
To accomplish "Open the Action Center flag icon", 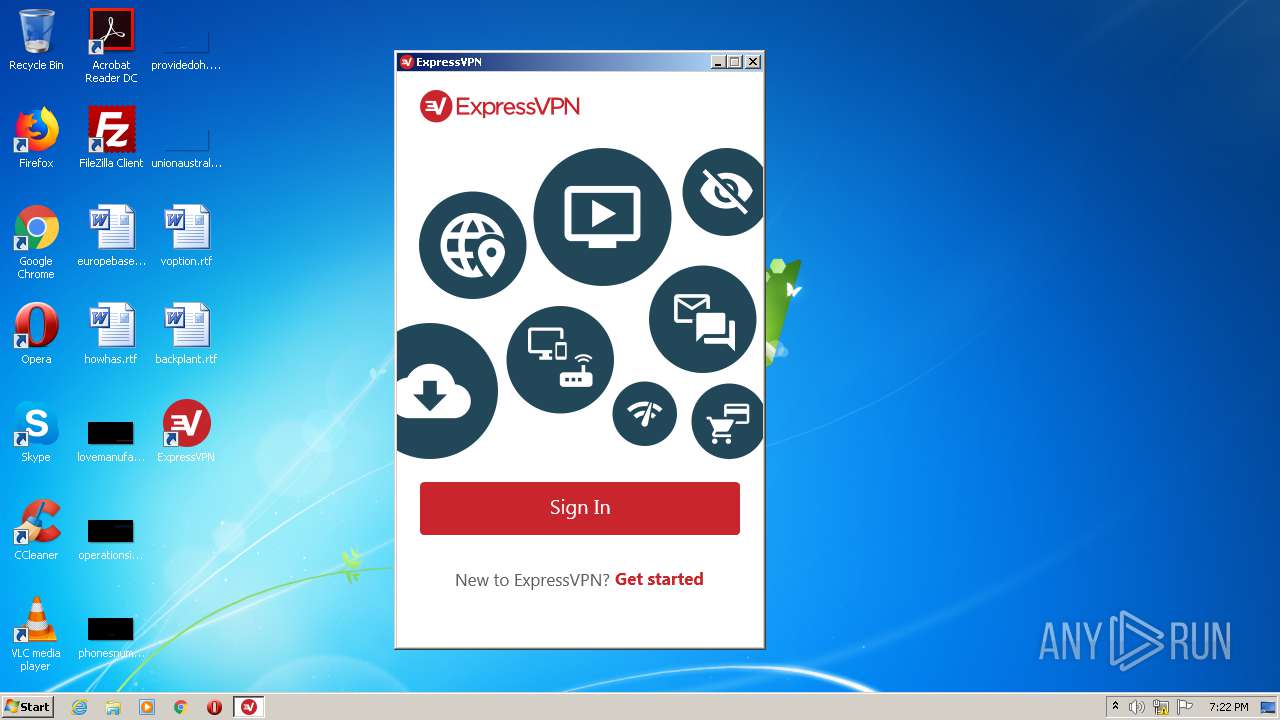I will 1185,707.
